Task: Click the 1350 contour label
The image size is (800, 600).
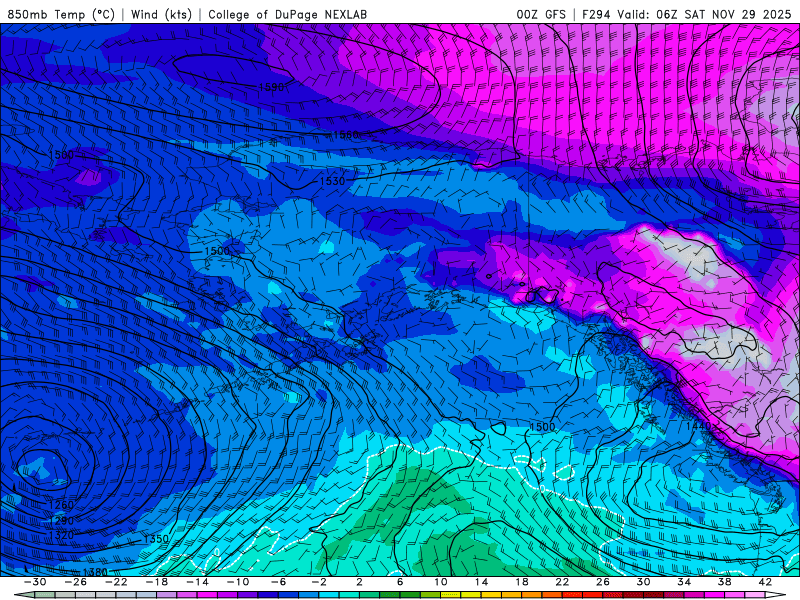Action: point(156,539)
